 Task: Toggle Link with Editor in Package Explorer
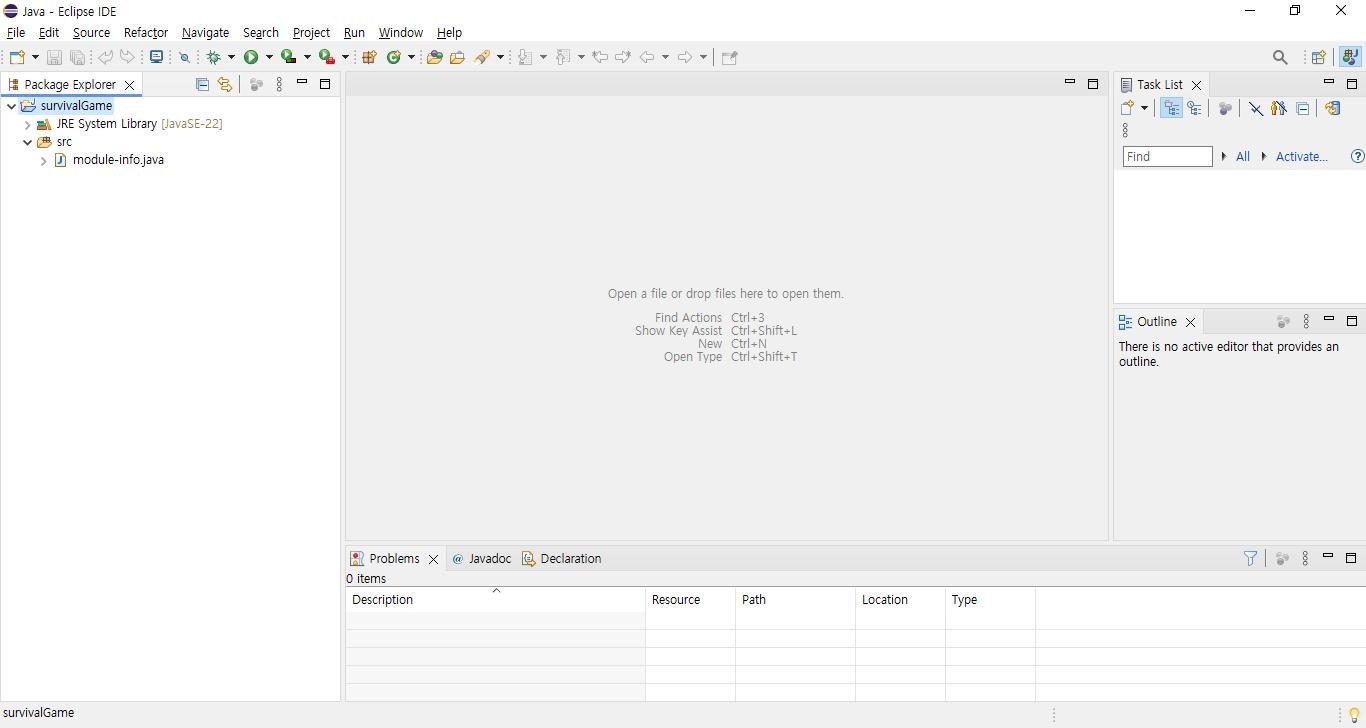coord(225,85)
